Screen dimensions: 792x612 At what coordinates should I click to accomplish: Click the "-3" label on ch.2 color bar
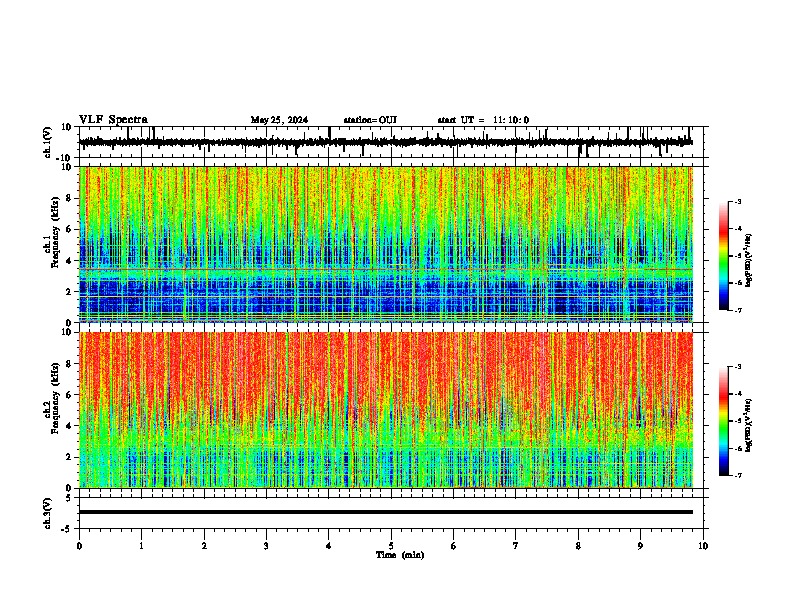click(x=738, y=367)
